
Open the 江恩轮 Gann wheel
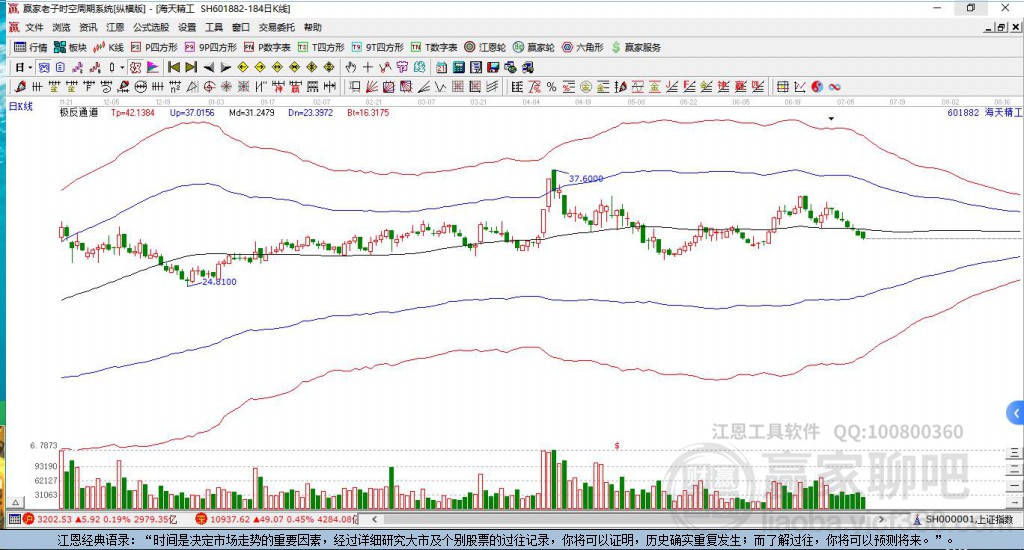coord(485,47)
